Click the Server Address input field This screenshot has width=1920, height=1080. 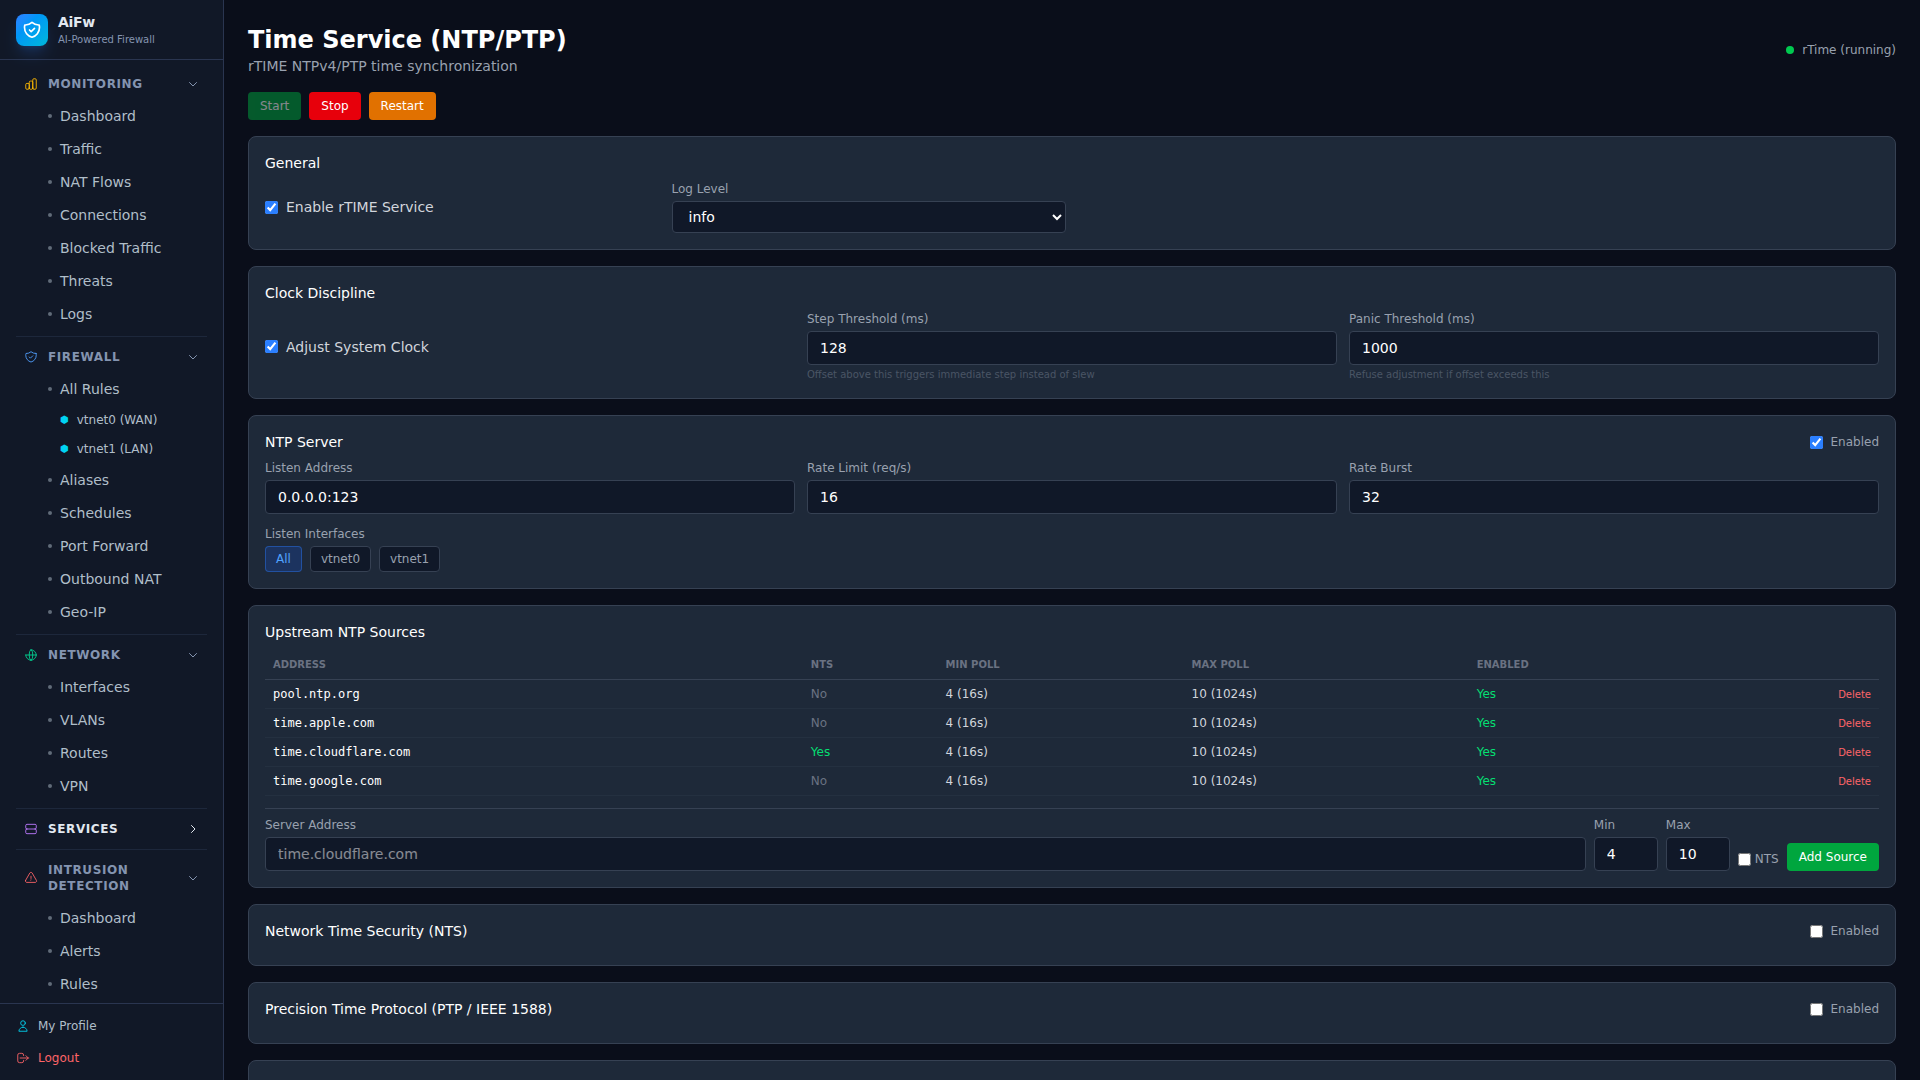click(925, 854)
